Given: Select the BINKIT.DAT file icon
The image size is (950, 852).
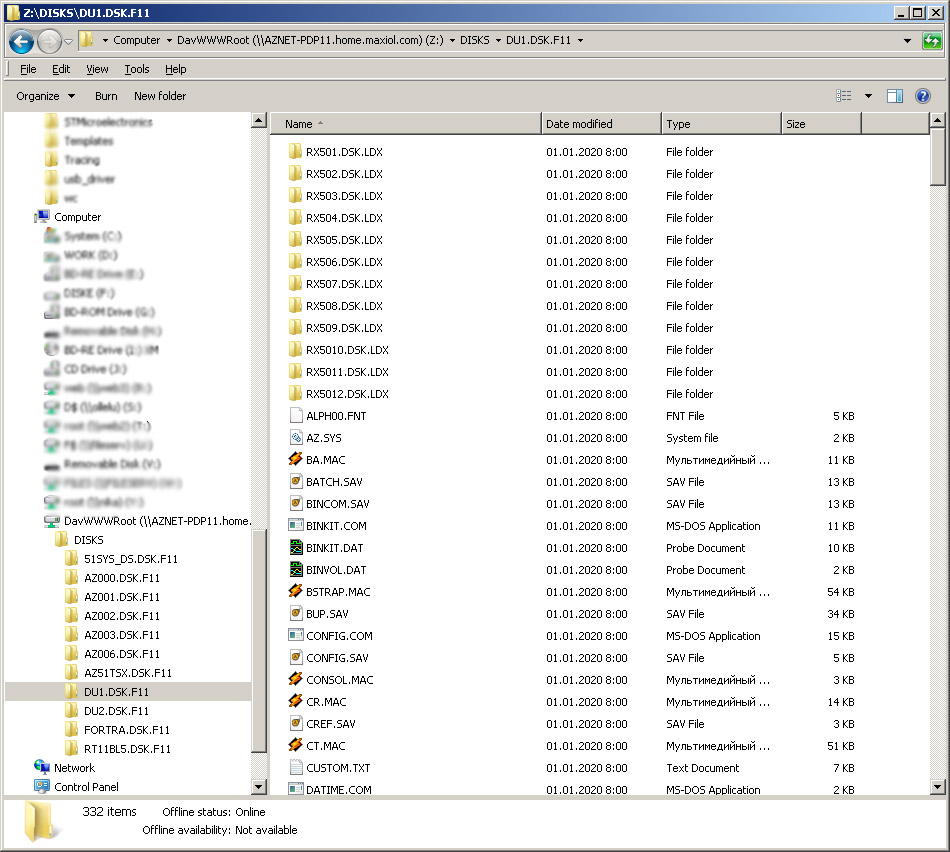Looking at the screenshot, I should [x=296, y=548].
